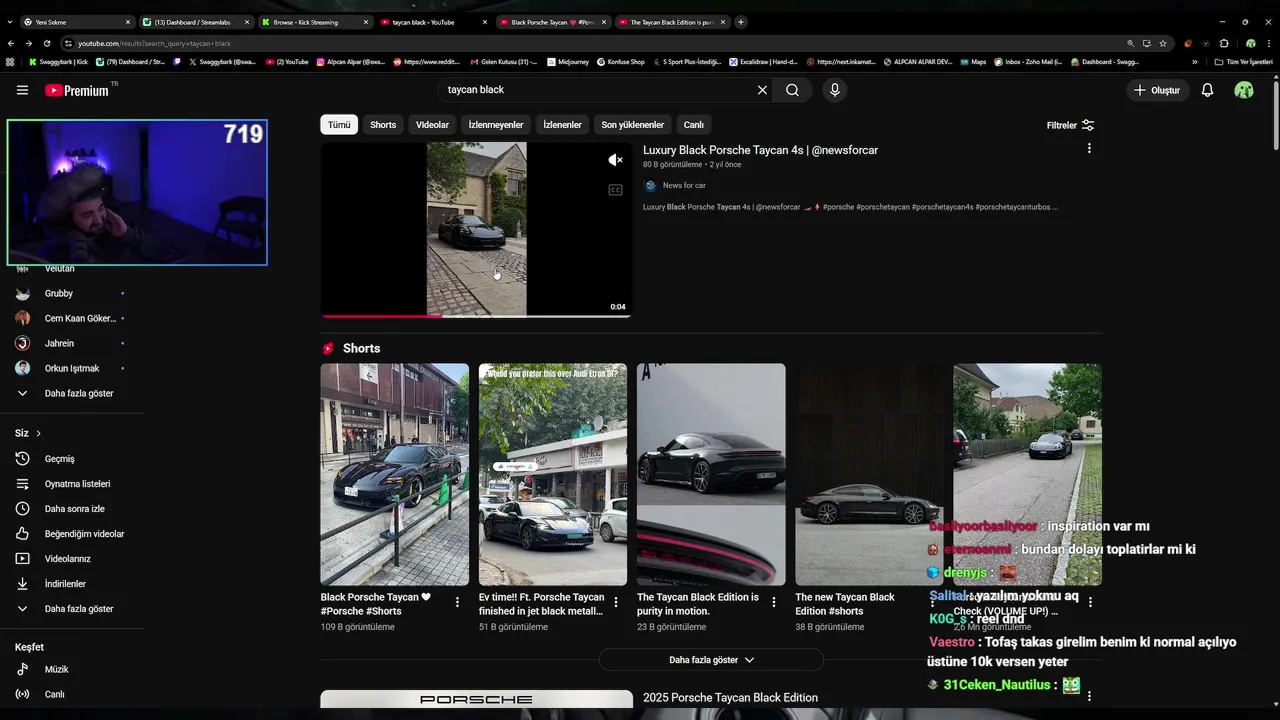Viewport: 1280px width, 720px height.
Task: Select the Videolar filter chip
Action: pyautogui.click(x=432, y=125)
